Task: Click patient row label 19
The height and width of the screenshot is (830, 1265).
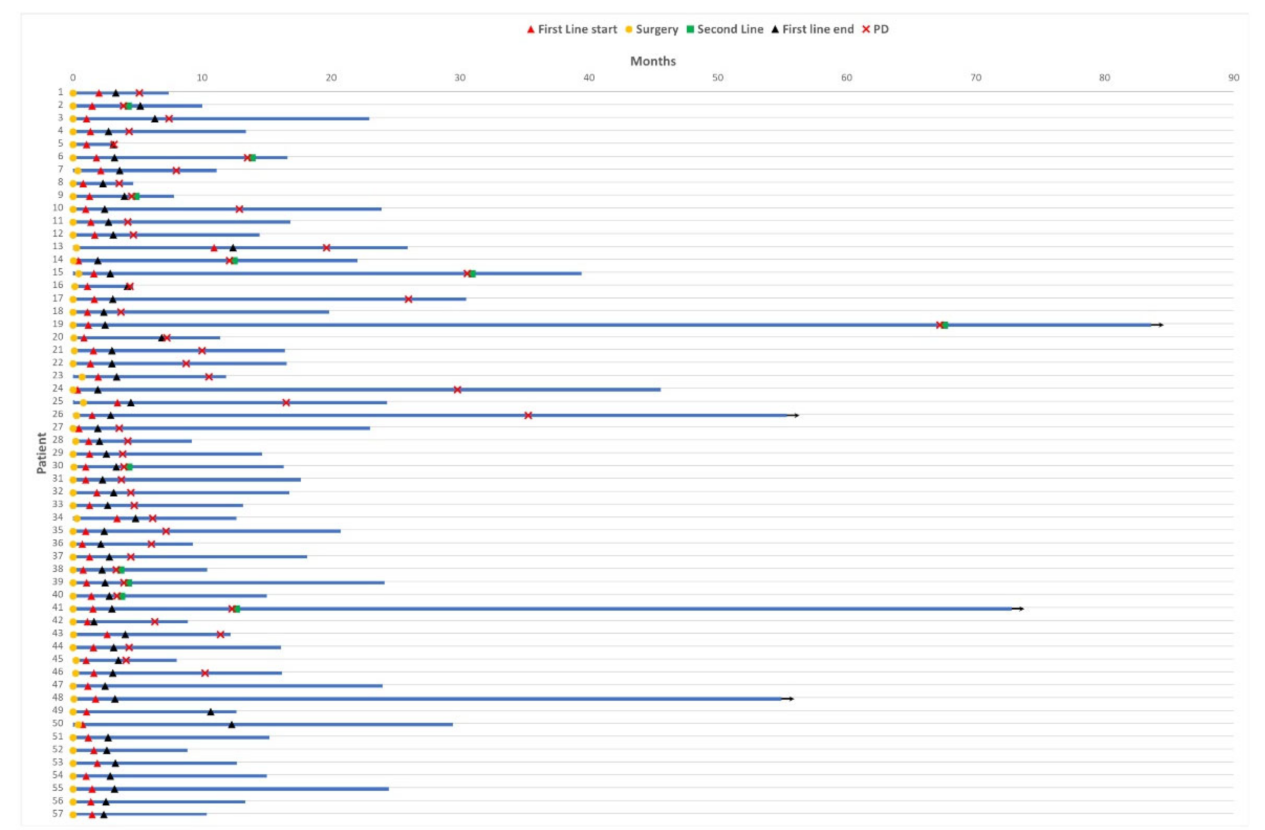Action: pos(58,324)
